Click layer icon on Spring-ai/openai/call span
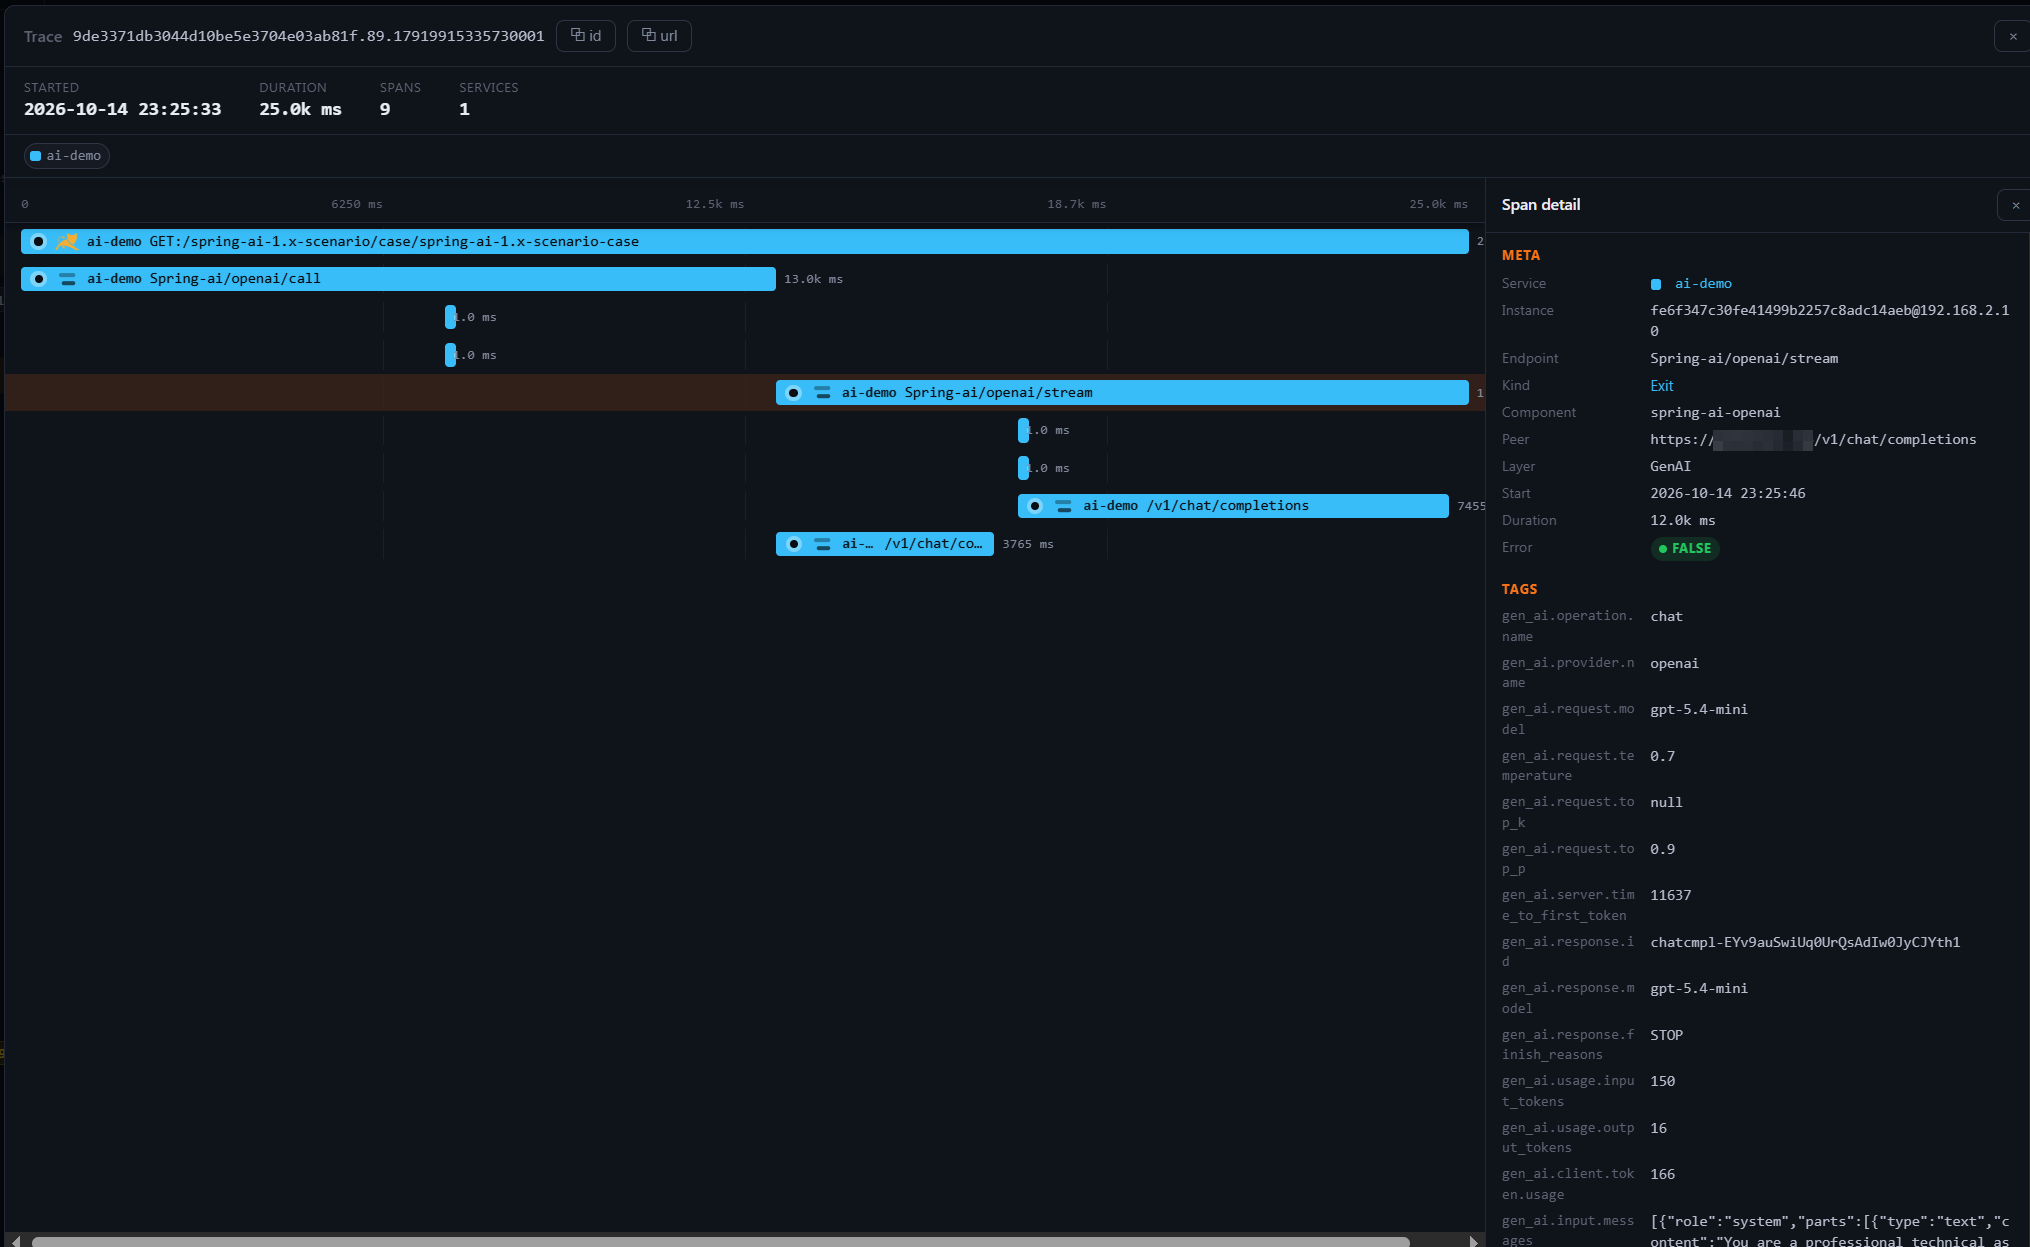The image size is (2030, 1247). click(67, 279)
